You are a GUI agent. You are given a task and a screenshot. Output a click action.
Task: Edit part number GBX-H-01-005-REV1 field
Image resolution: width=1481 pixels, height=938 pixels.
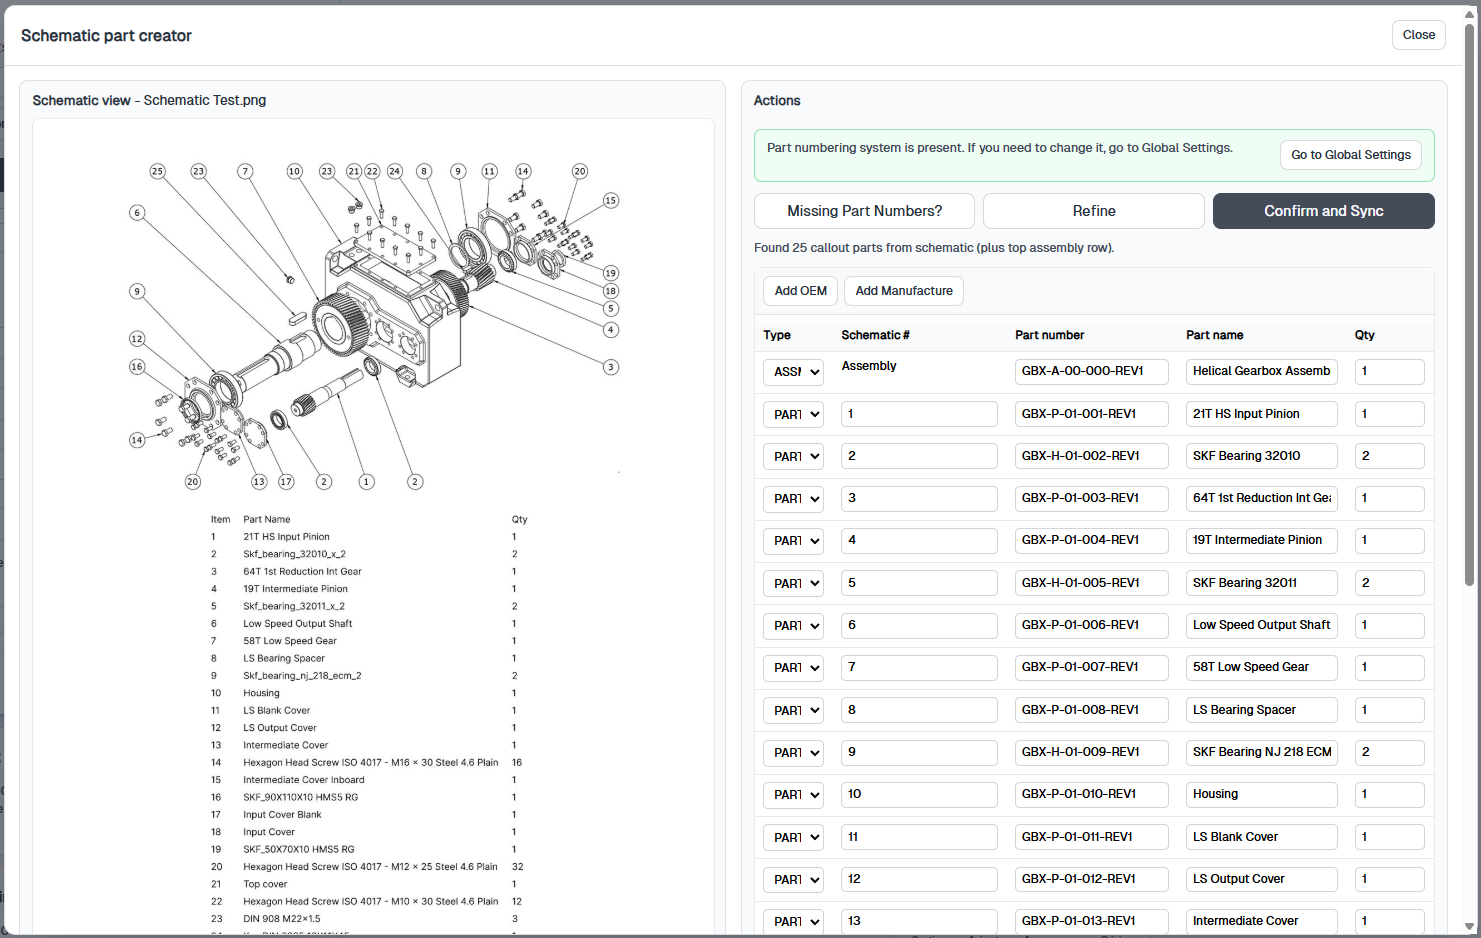click(x=1091, y=583)
